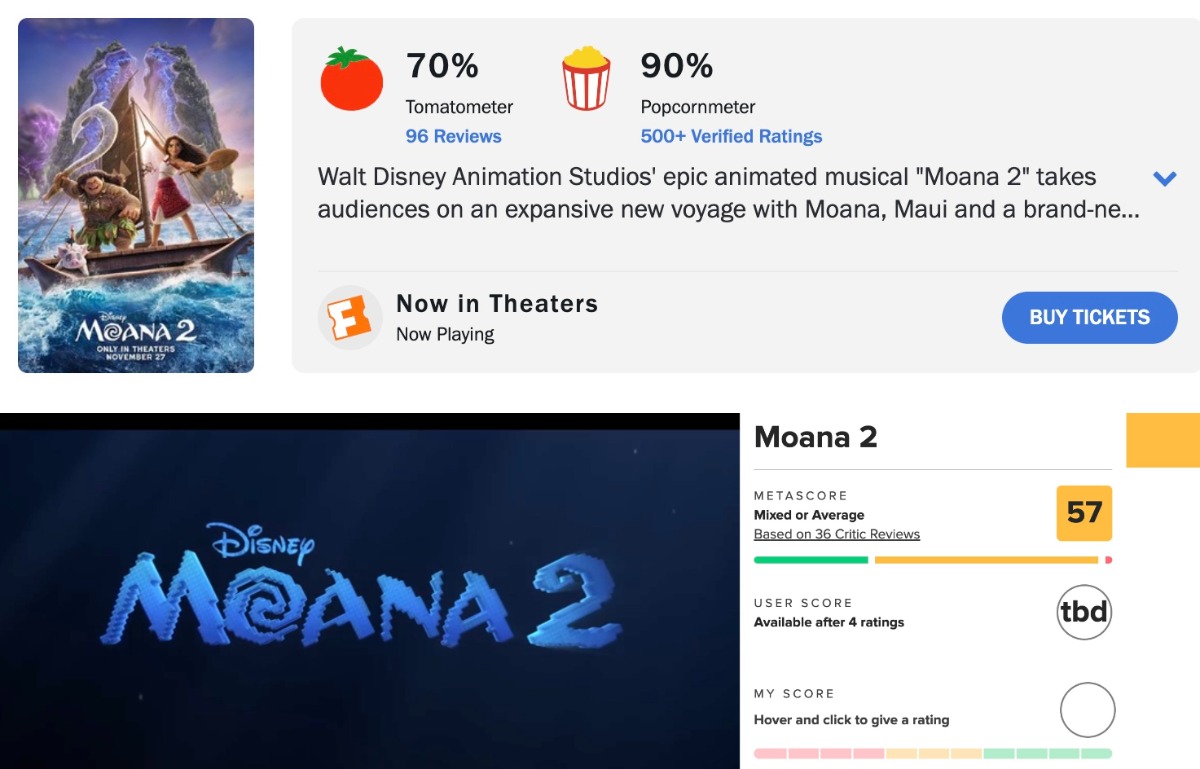Click the empty My Score circle
This screenshot has height=769, width=1200.
coord(1087,710)
